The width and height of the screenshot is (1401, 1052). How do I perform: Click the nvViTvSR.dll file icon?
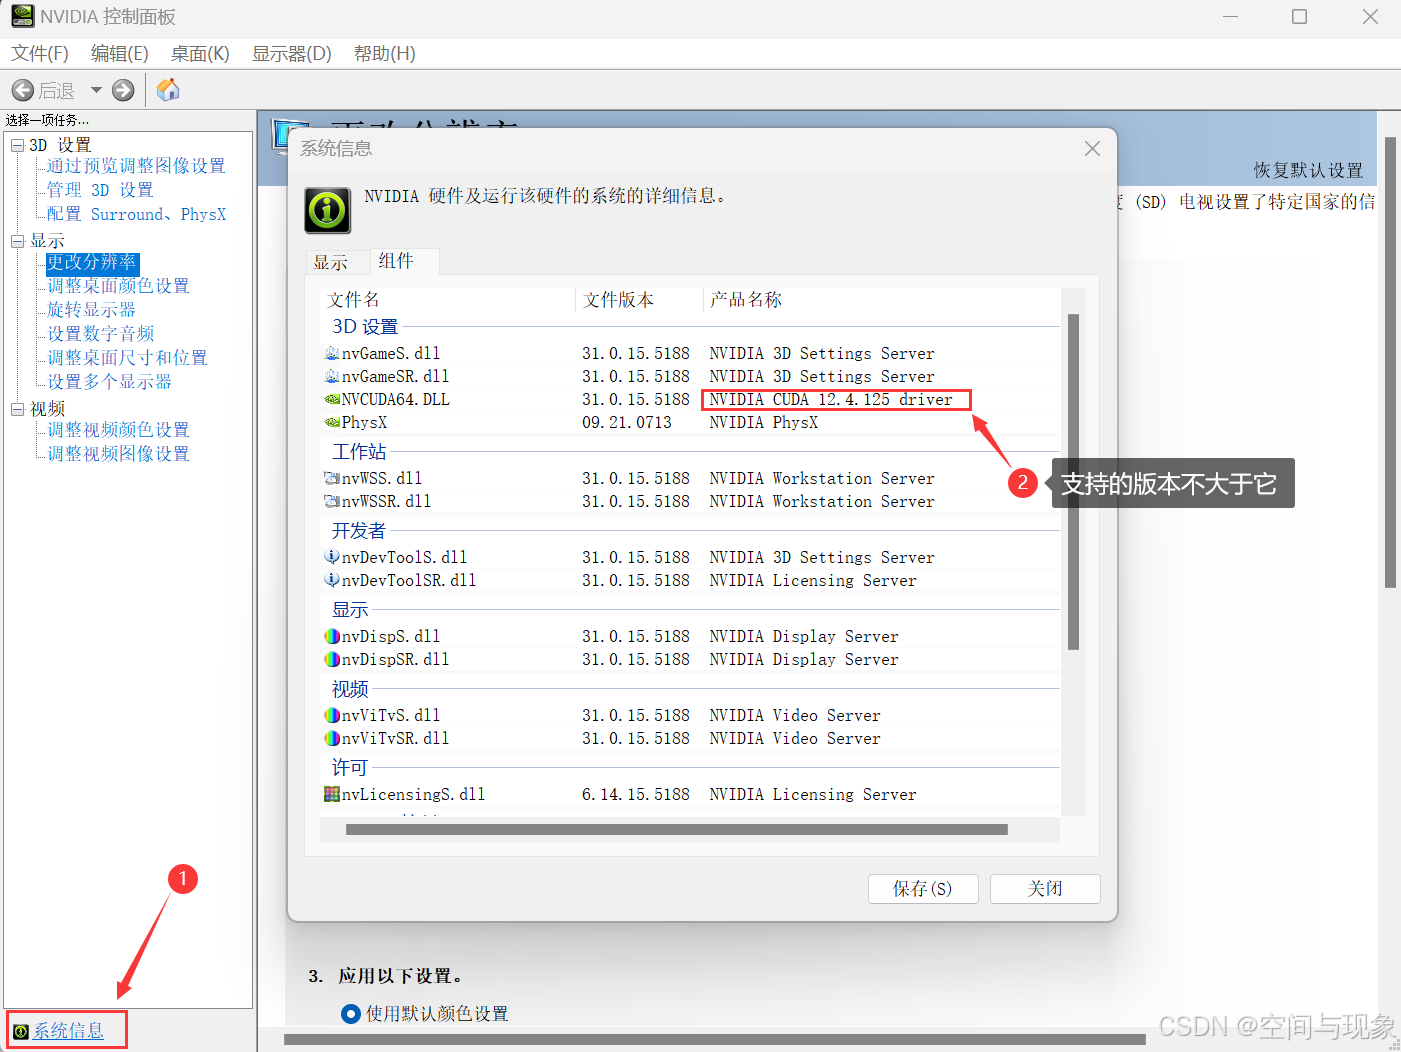coord(332,738)
